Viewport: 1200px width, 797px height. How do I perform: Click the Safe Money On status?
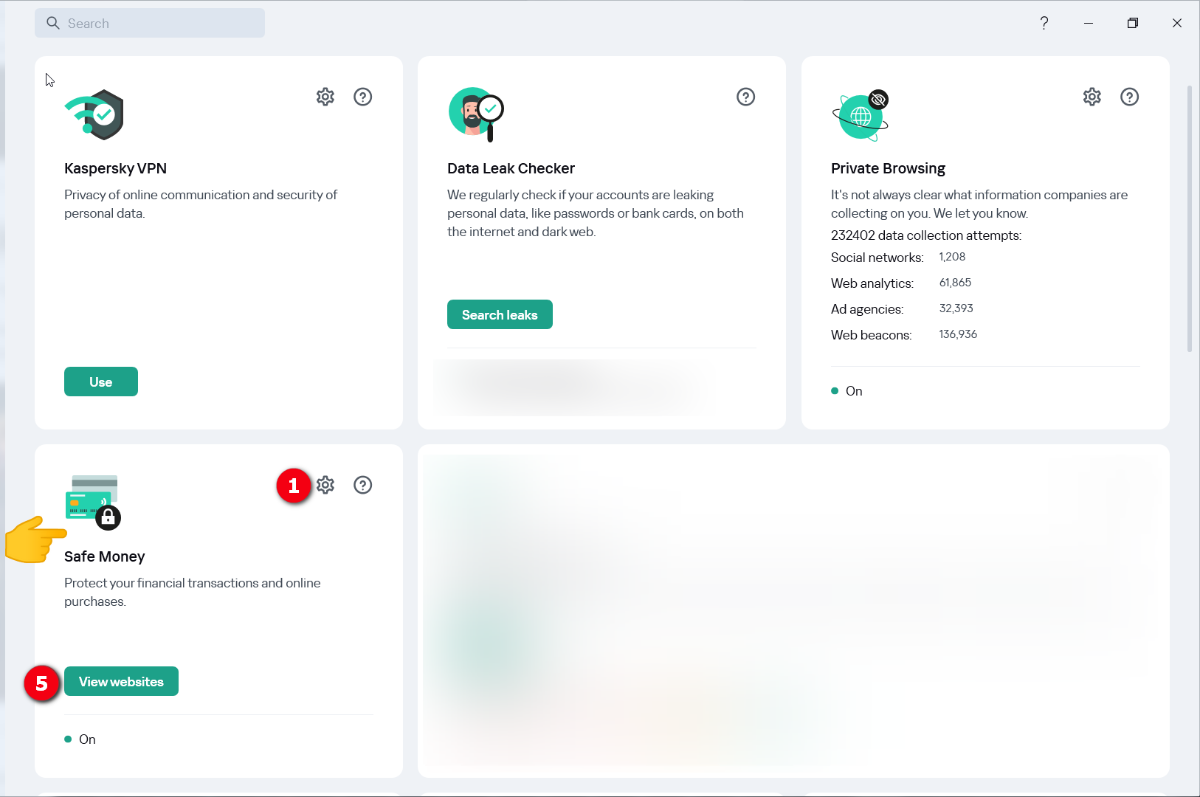(x=80, y=739)
